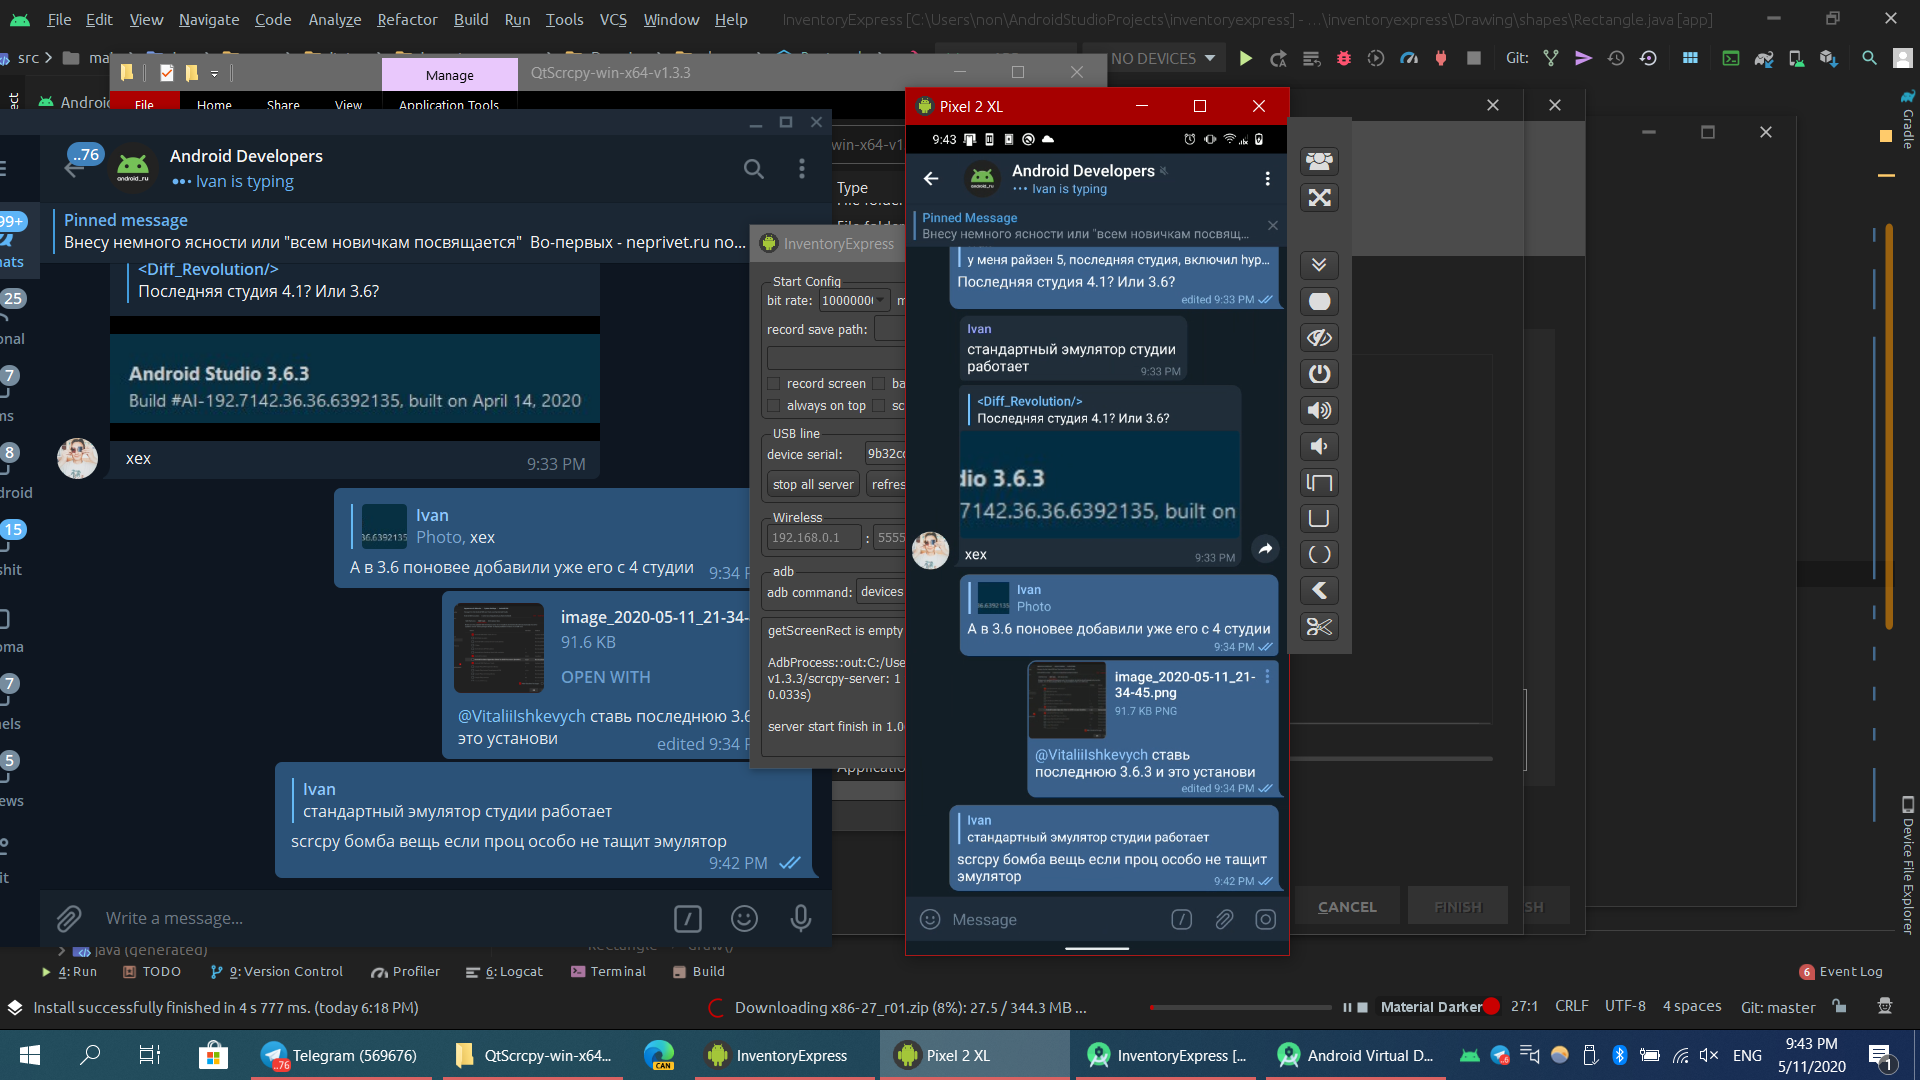Click the Git rollback icon
This screenshot has width=1920, height=1080.
pyautogui.click(x=1649, y=59)
